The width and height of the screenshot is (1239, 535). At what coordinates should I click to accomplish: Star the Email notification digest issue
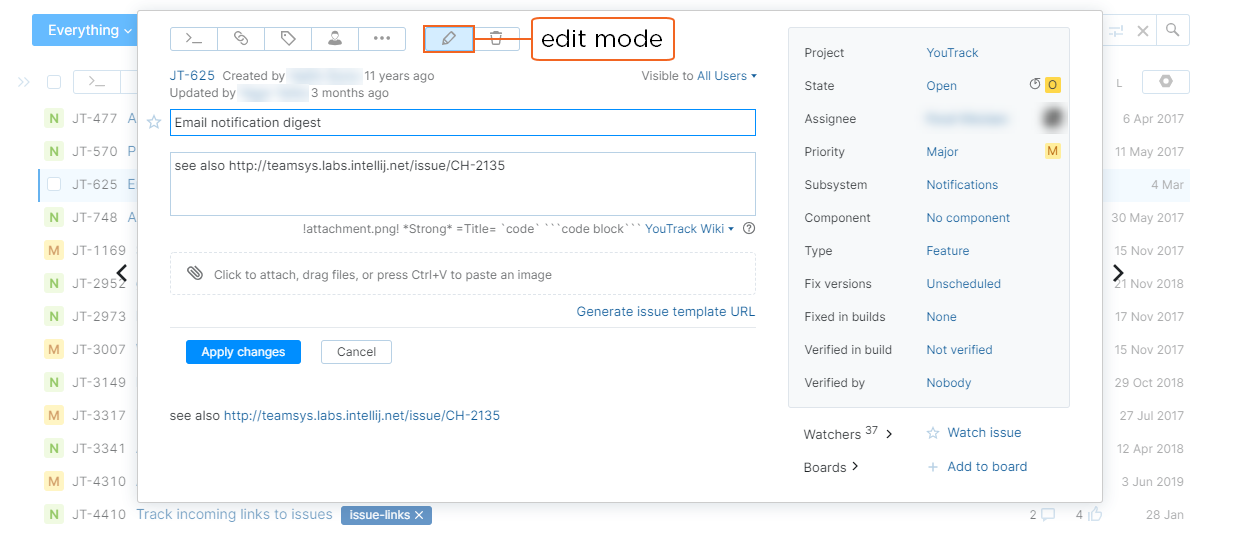[x=154, y=122]
